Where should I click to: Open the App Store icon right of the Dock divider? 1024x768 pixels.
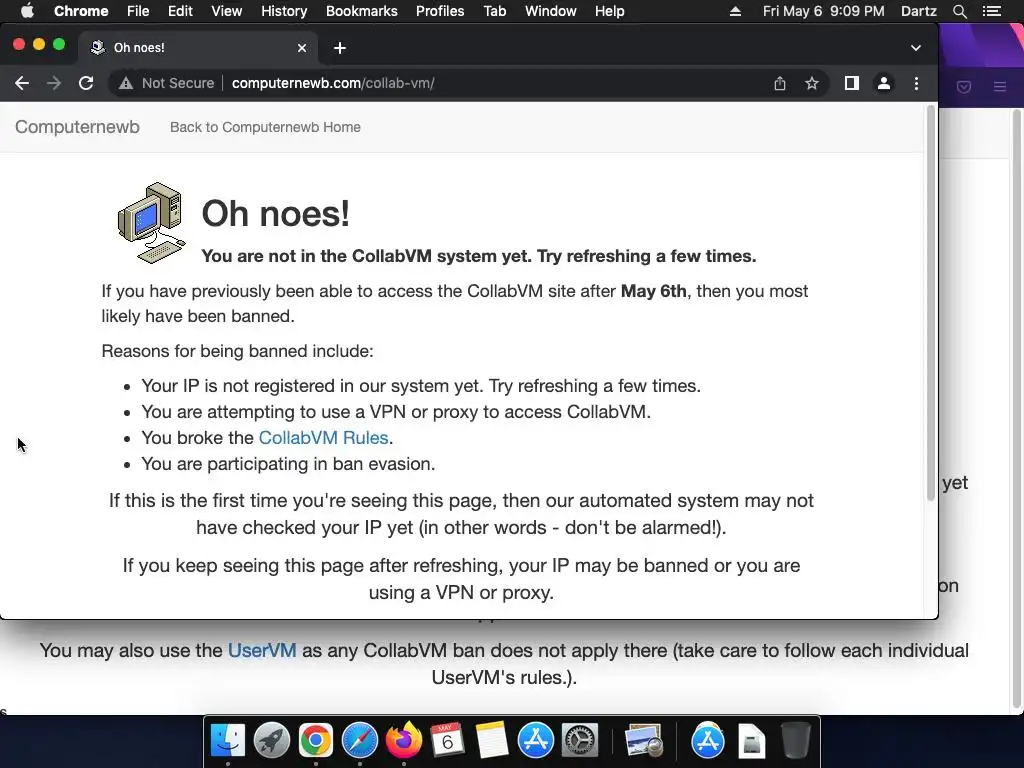(x=708, y=741)
